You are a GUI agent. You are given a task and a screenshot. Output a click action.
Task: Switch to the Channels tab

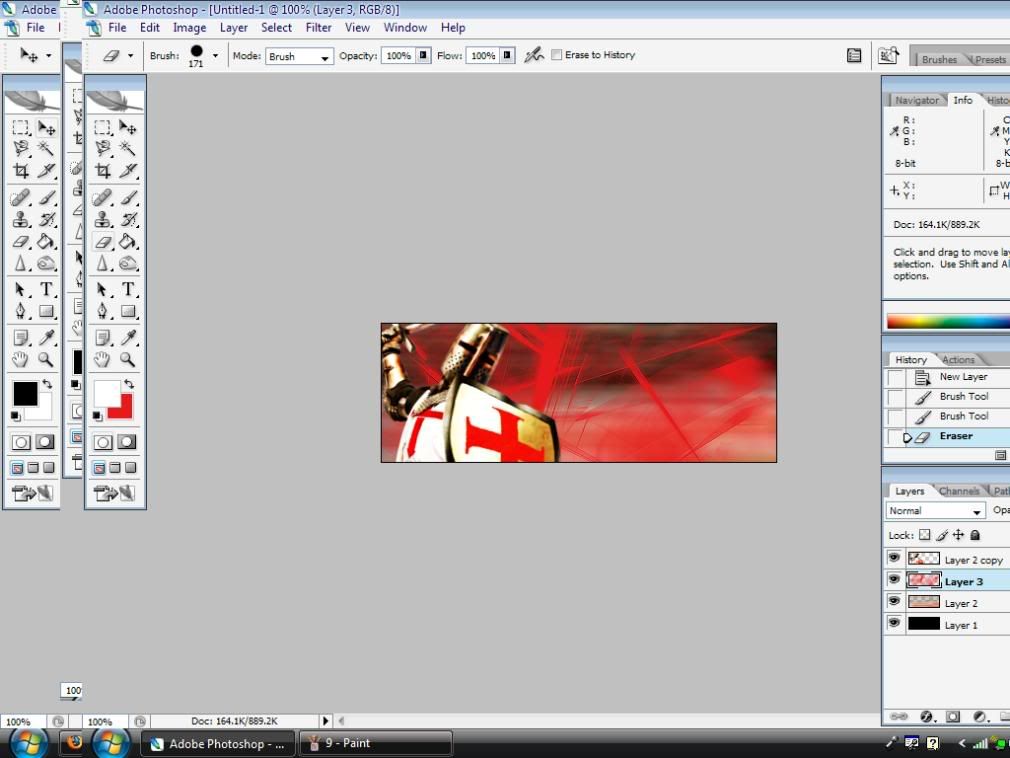pyautogui.click(x=958, y=491)
